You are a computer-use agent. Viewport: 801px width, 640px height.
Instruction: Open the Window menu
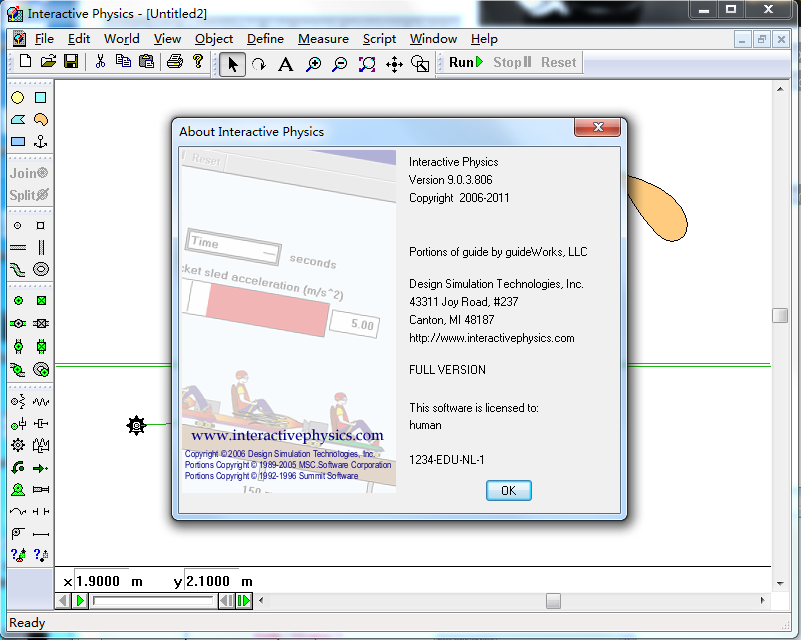point(433,39)
